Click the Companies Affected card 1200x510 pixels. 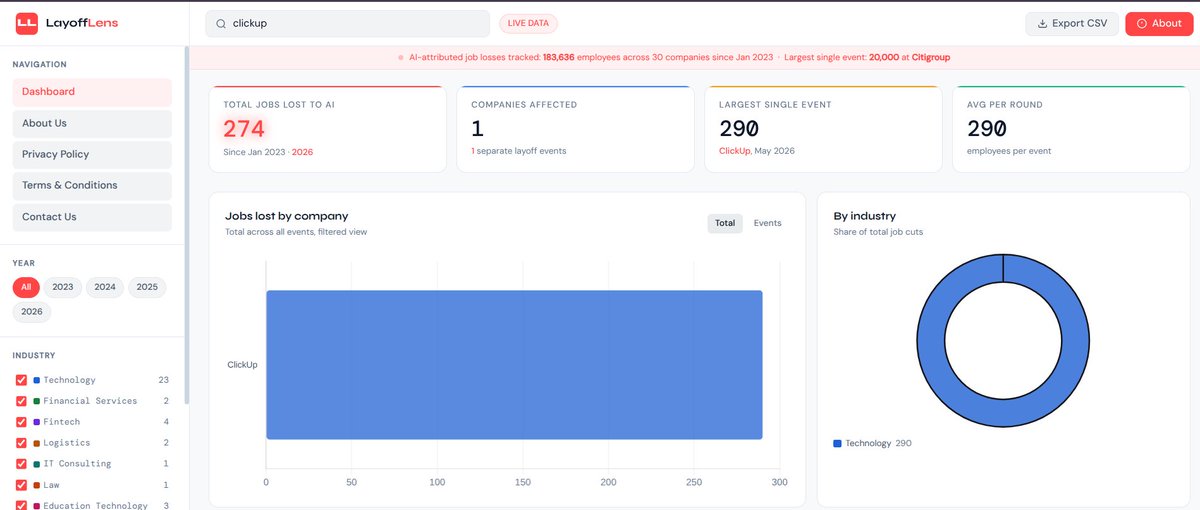[x=575, y=129]
